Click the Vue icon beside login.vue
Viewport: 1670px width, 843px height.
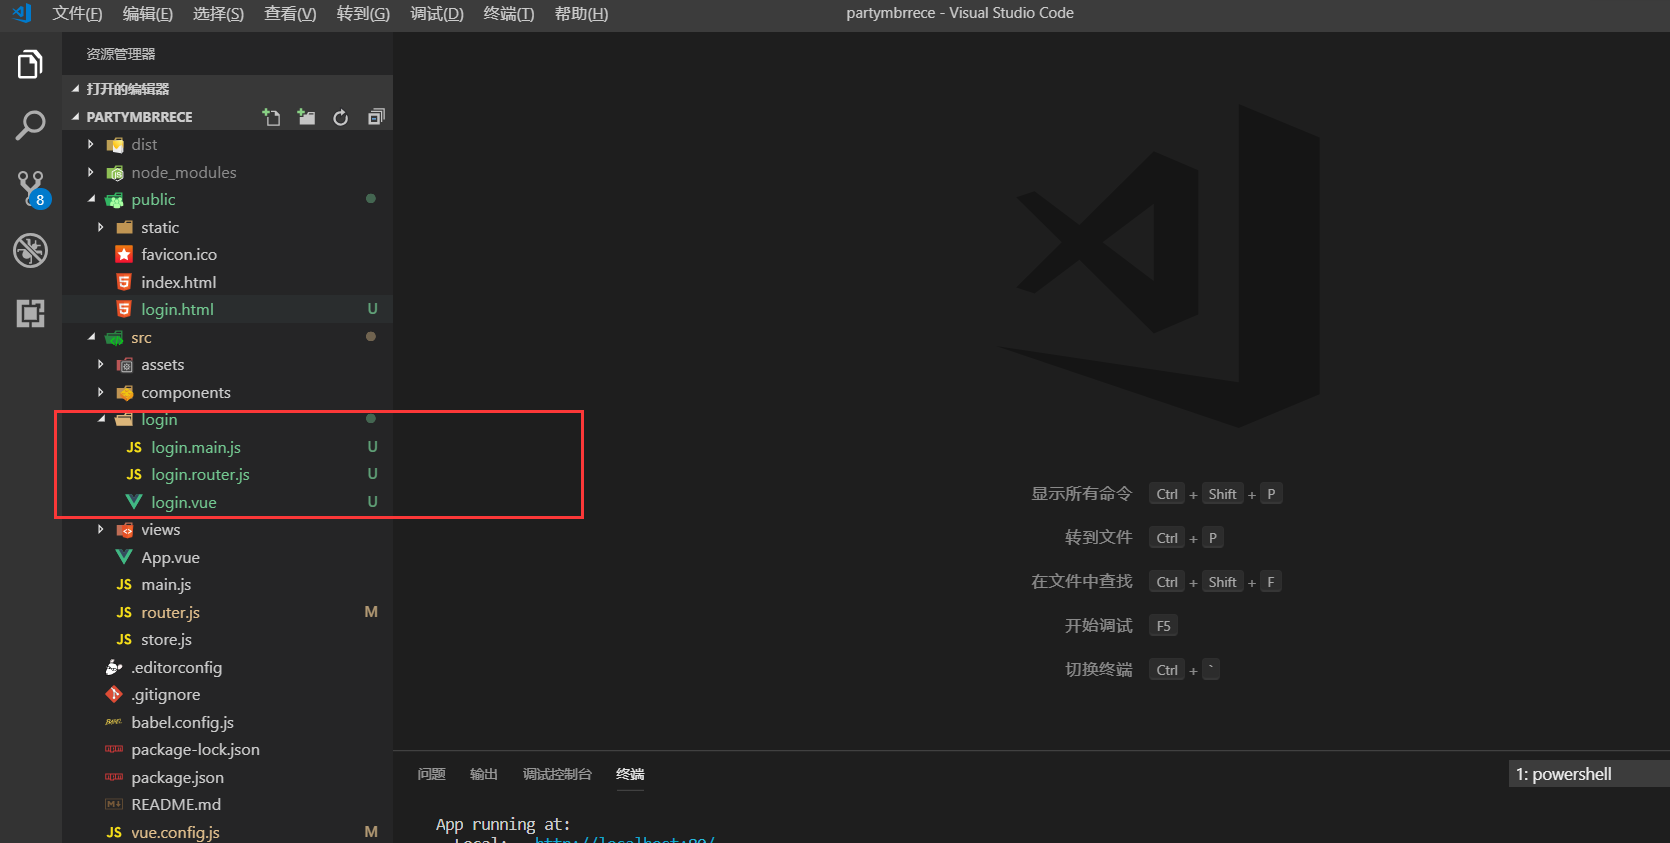coord(134,502)
